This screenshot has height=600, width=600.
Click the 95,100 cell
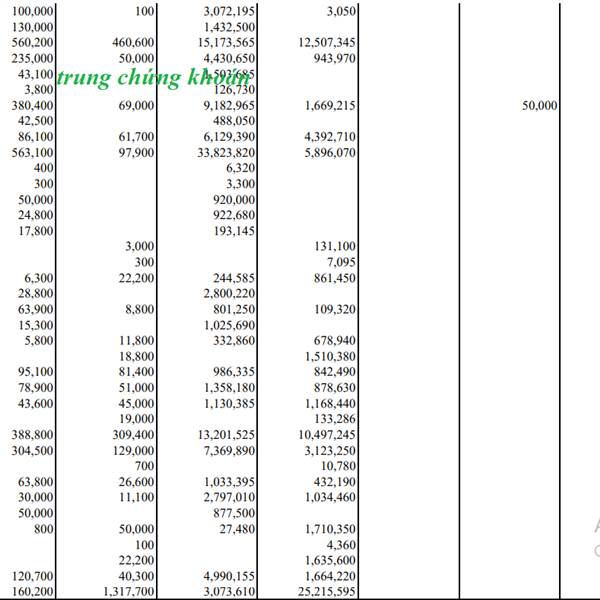36,372
